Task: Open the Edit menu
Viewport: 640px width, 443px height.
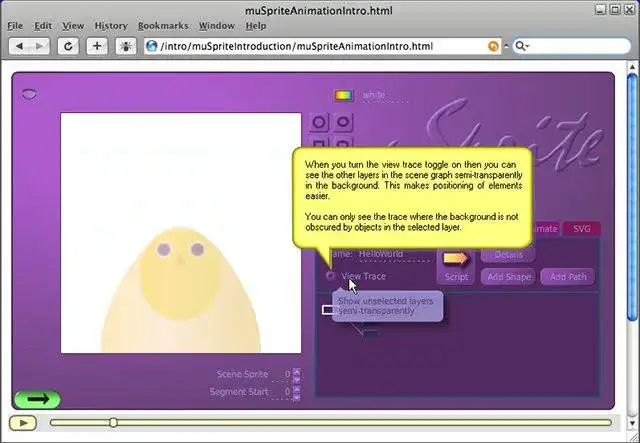Action: click(43, 26)
